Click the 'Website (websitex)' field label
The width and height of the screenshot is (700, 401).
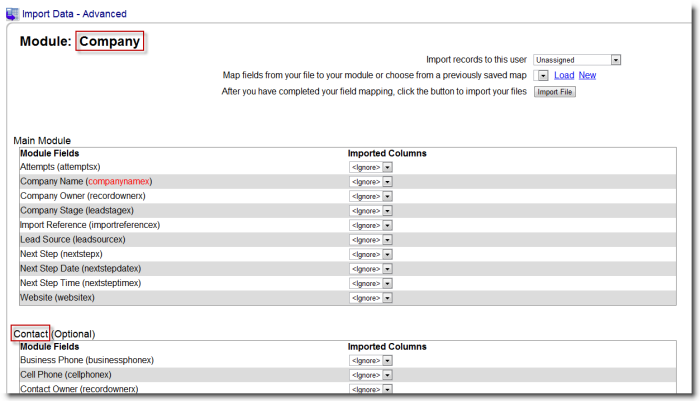click(57, 297)
